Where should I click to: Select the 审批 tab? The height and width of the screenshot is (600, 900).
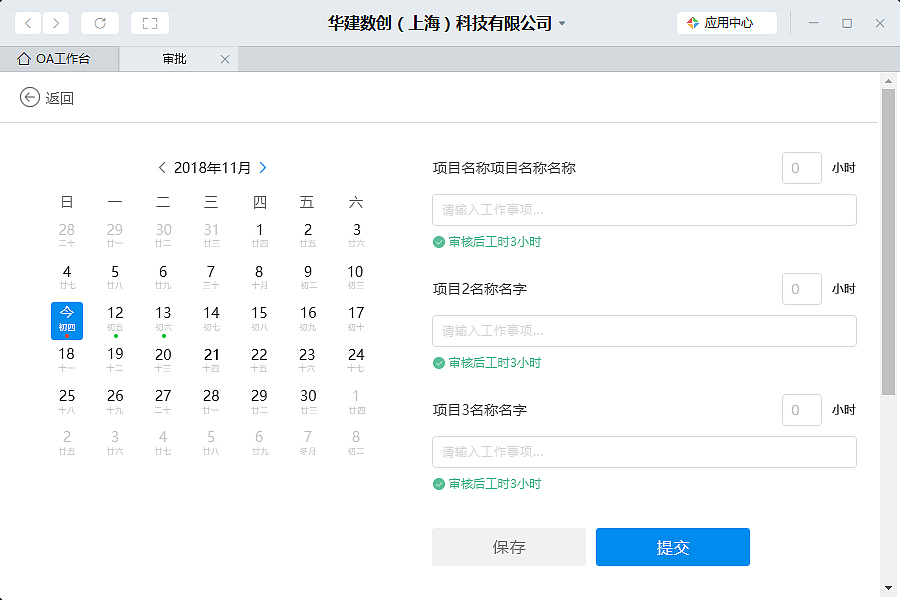click(174, 59)
